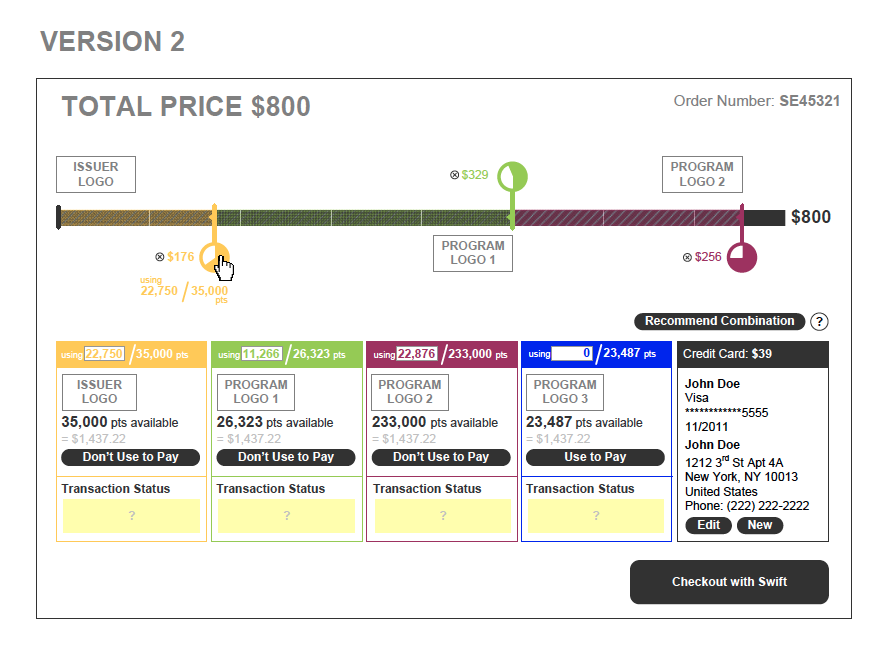Click the 23,487 pts available text
The width and height of the screenshot is (888, 651).
point(584,422)
